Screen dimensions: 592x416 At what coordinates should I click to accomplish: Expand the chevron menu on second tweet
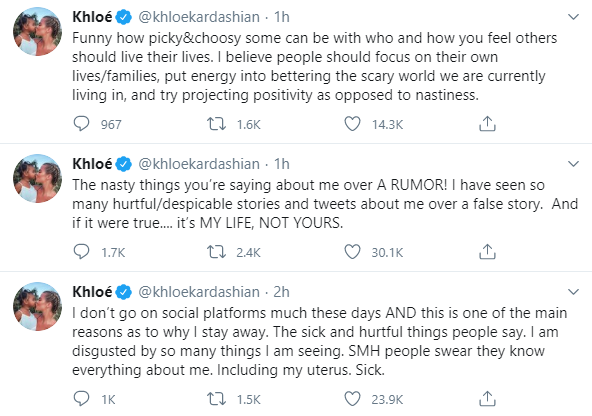click(x=574, y=163)
